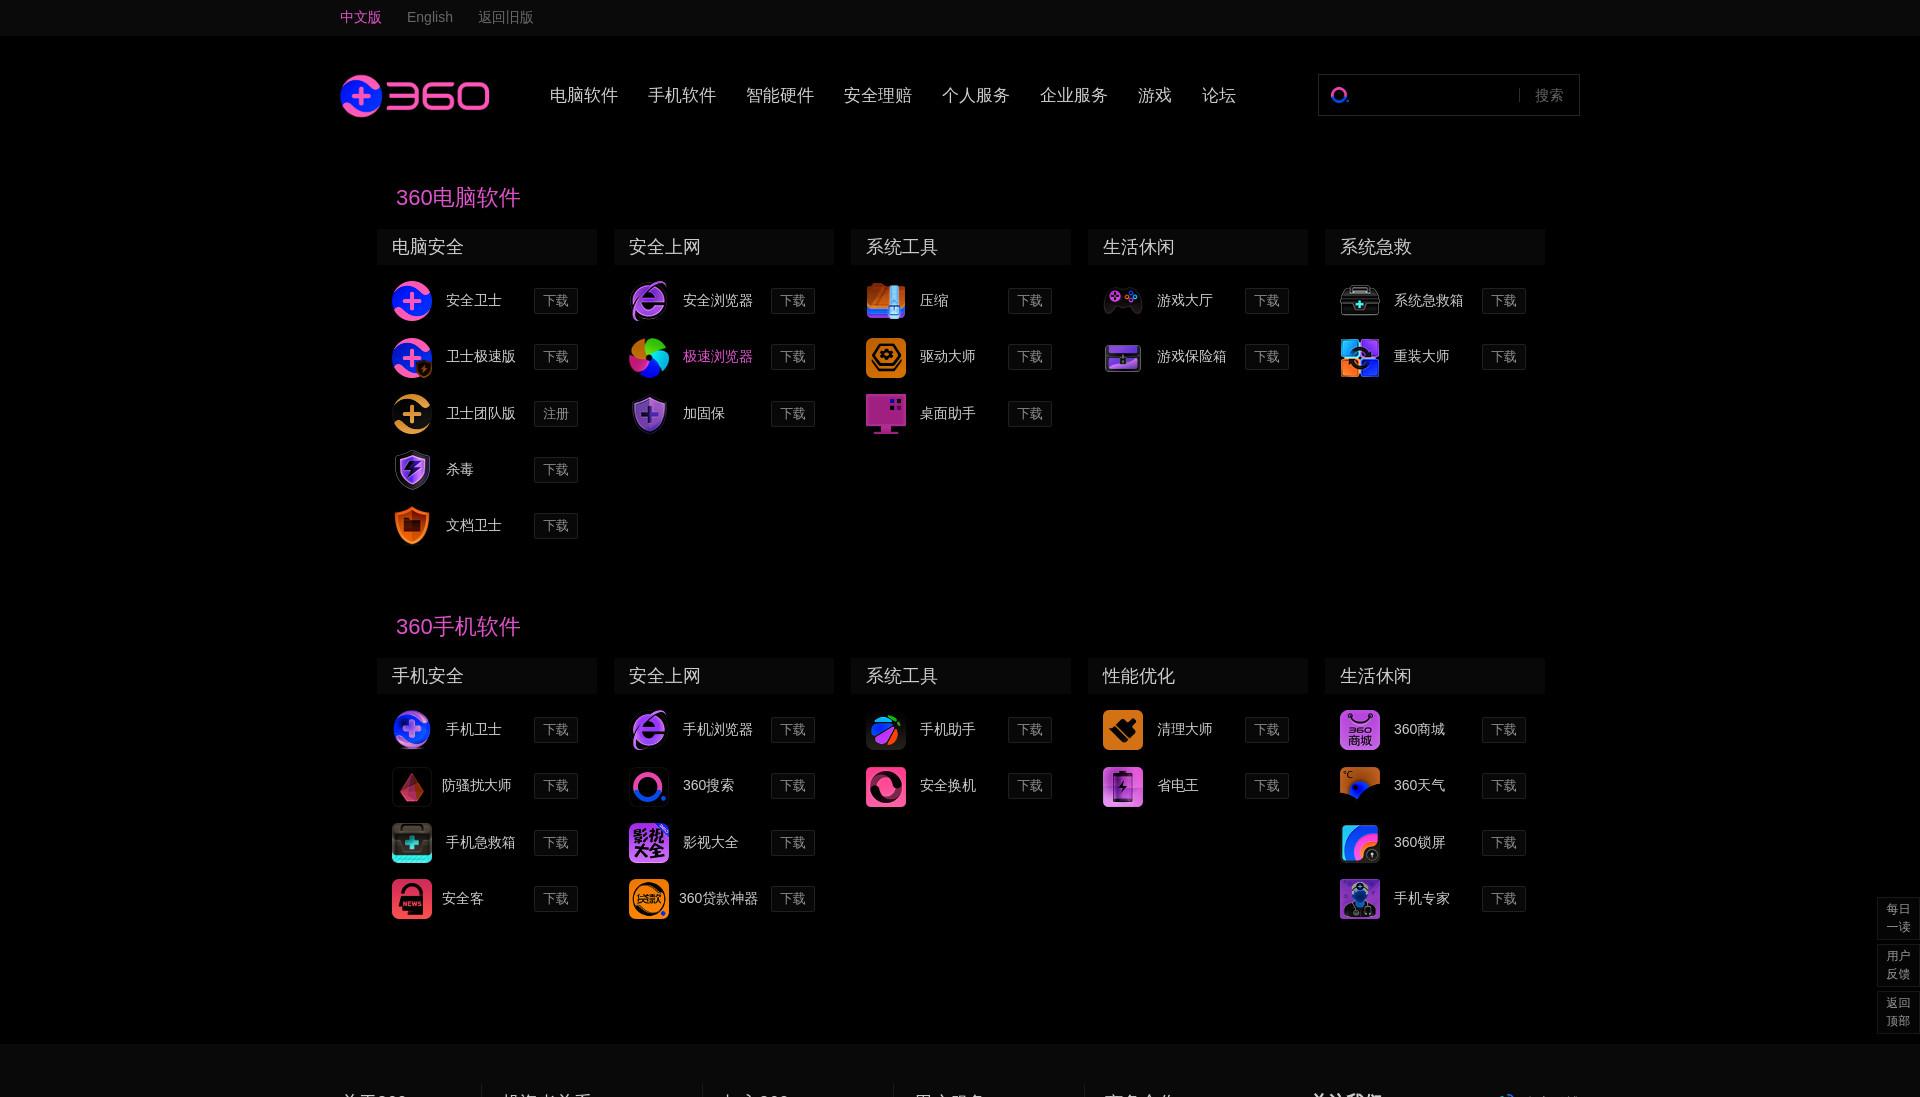Click the 压缩 archive icon
Screen dimensions: 1920x1097
tap(886, 301)
